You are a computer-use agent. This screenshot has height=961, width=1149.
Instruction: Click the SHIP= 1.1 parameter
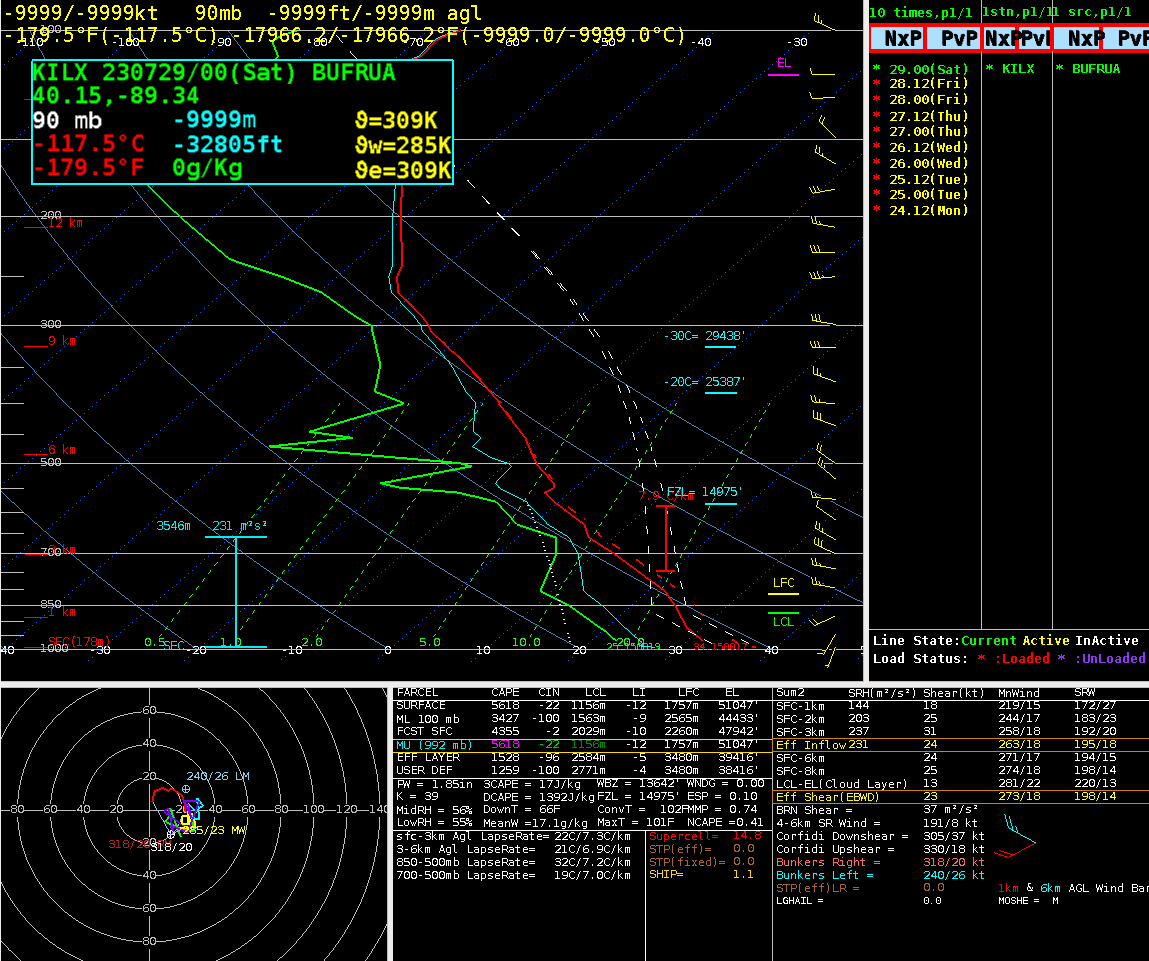pyautogui.click(x=701, y=875)
